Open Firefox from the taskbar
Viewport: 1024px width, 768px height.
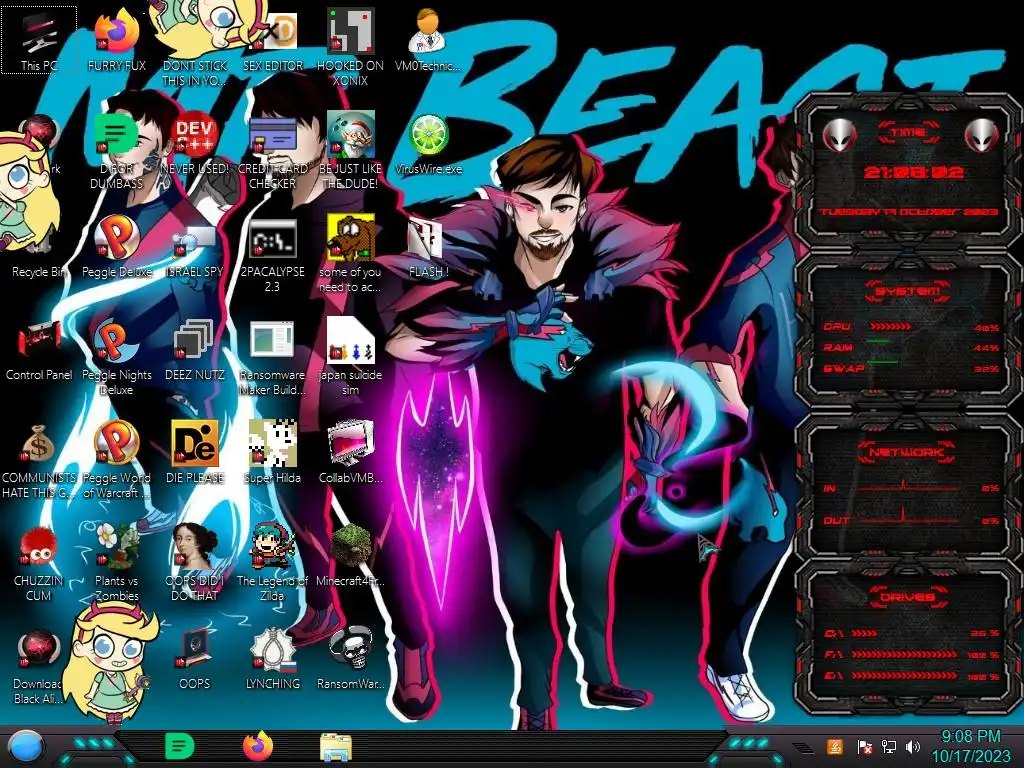coord(258,746)
